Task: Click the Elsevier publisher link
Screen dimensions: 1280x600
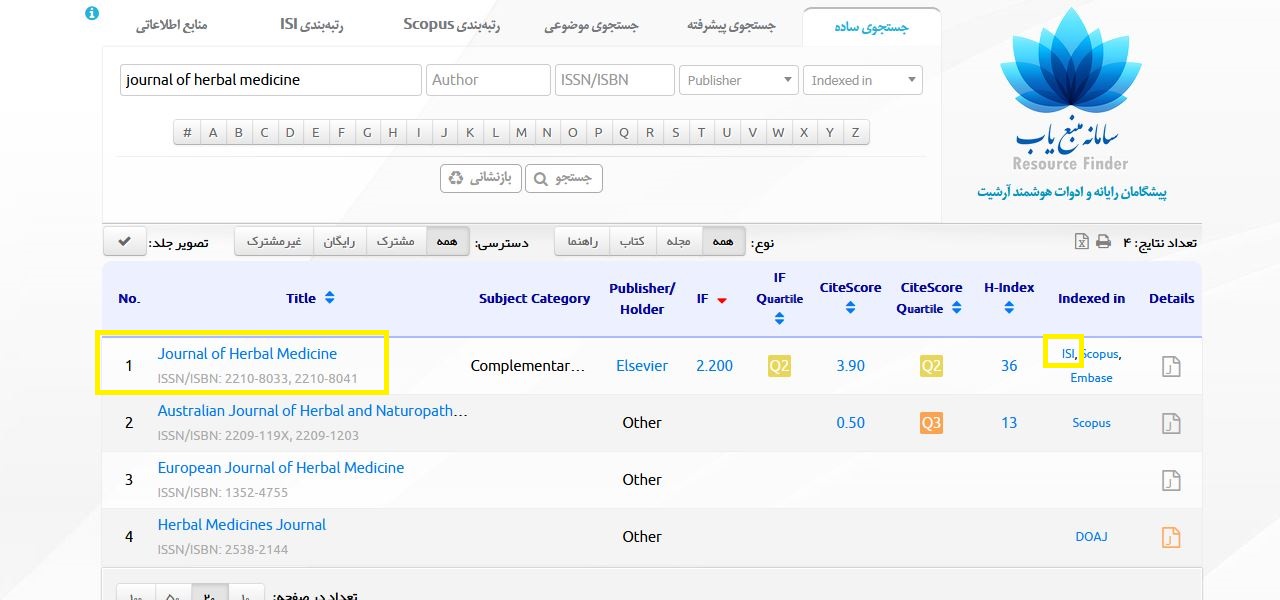Action: point(642,366)
